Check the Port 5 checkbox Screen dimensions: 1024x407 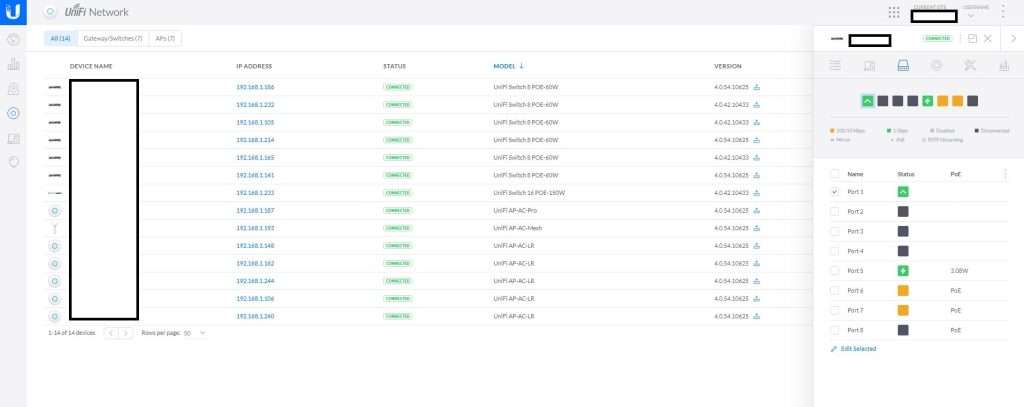pos(835,270)
